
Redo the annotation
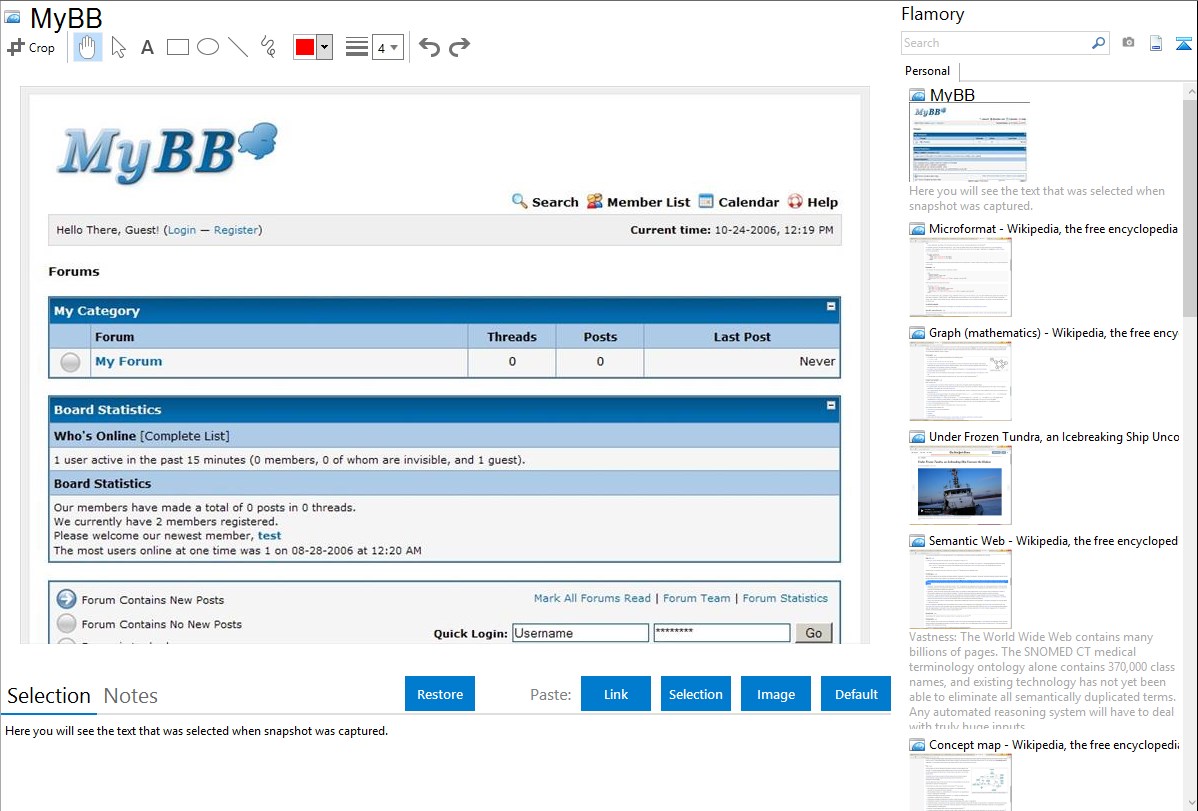460,47
